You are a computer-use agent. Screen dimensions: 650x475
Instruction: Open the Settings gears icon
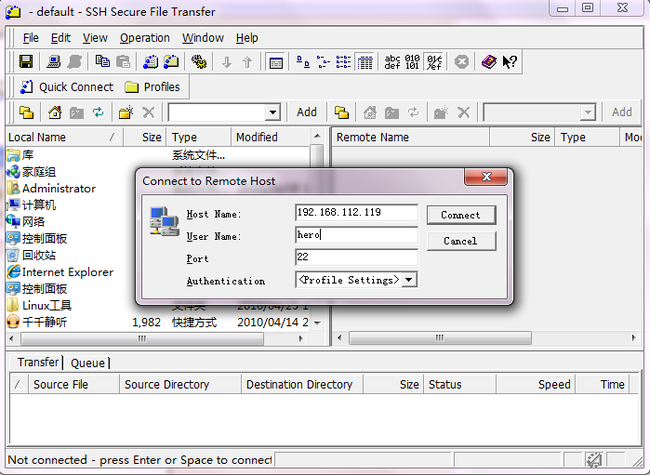[199, 62]
